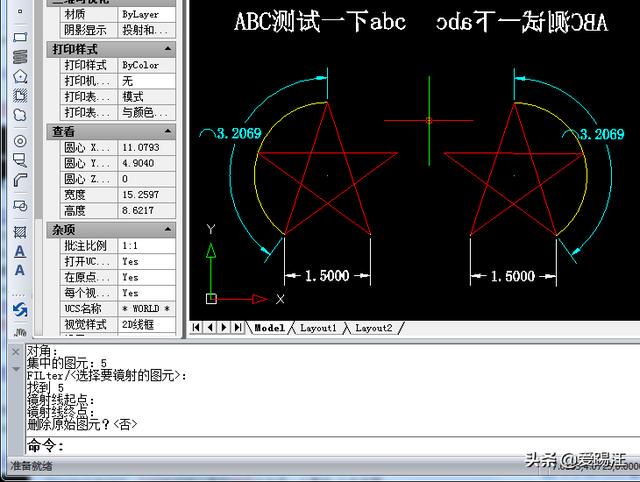Select the Boundary region tool
The height and width of the screenshot is (482, 640).
(x=20, y=96)
